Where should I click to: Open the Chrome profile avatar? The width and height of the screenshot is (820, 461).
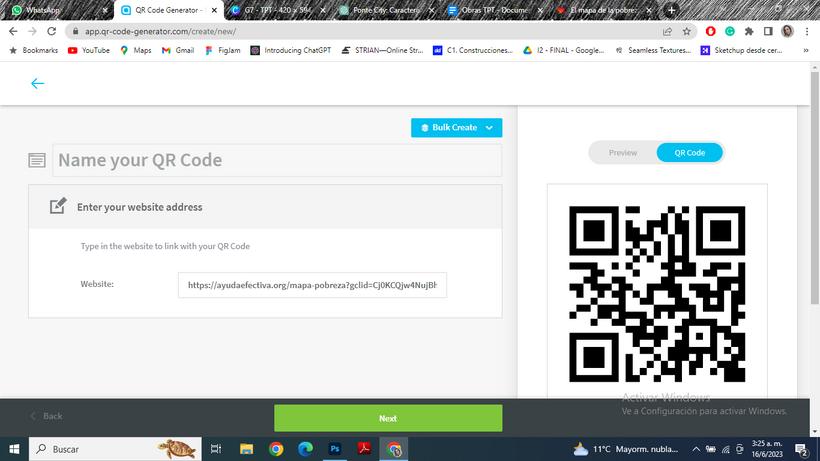coord(788,31)
